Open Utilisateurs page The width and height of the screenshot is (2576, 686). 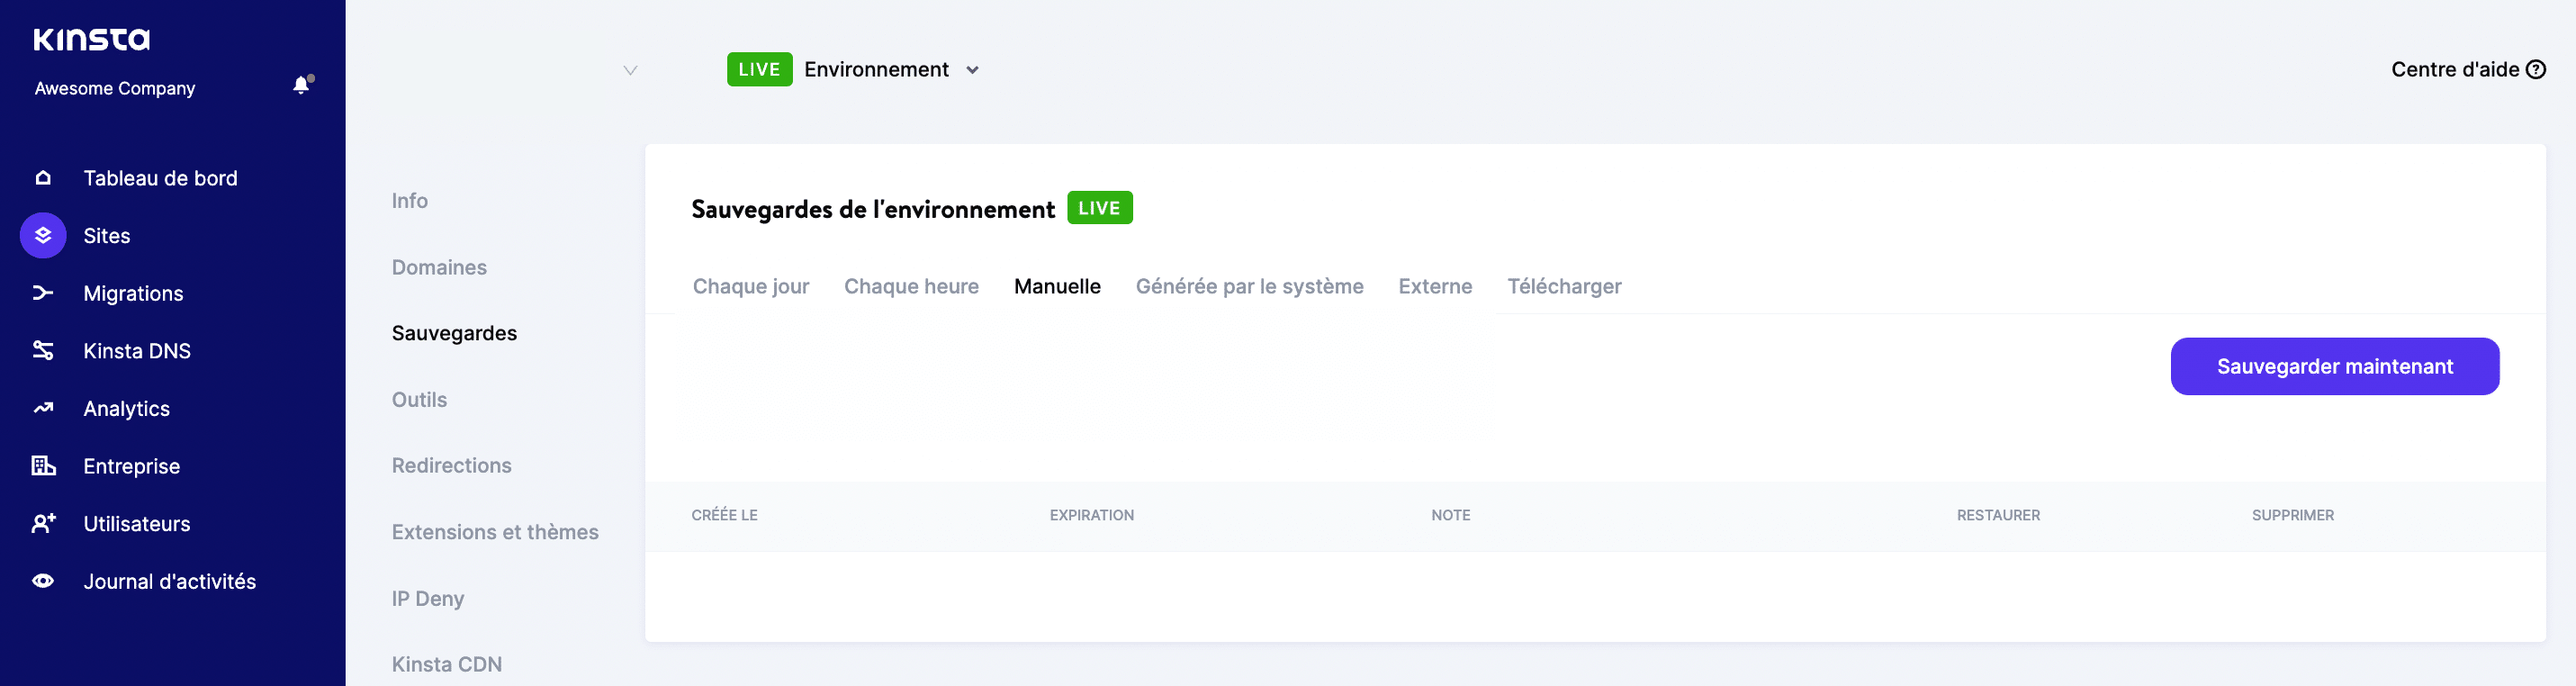click(136, 523)
